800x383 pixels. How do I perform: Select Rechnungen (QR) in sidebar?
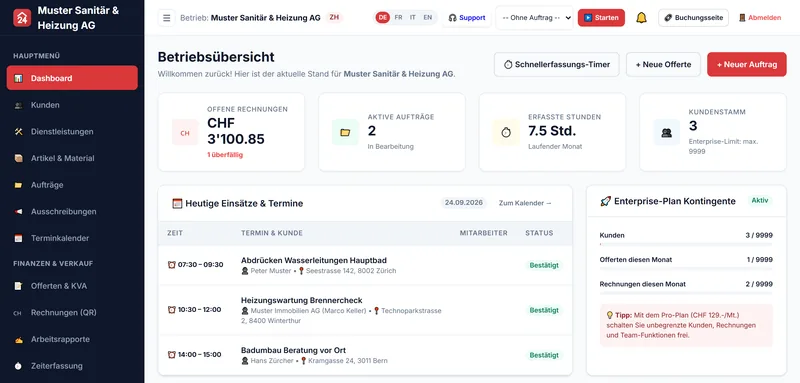[x=72, y=313]
